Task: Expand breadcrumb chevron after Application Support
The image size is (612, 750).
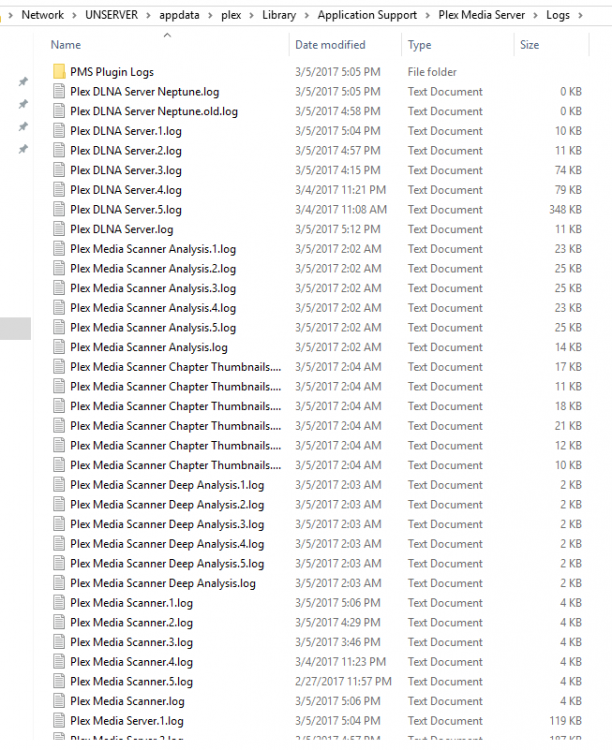Action: click(428, 16)
